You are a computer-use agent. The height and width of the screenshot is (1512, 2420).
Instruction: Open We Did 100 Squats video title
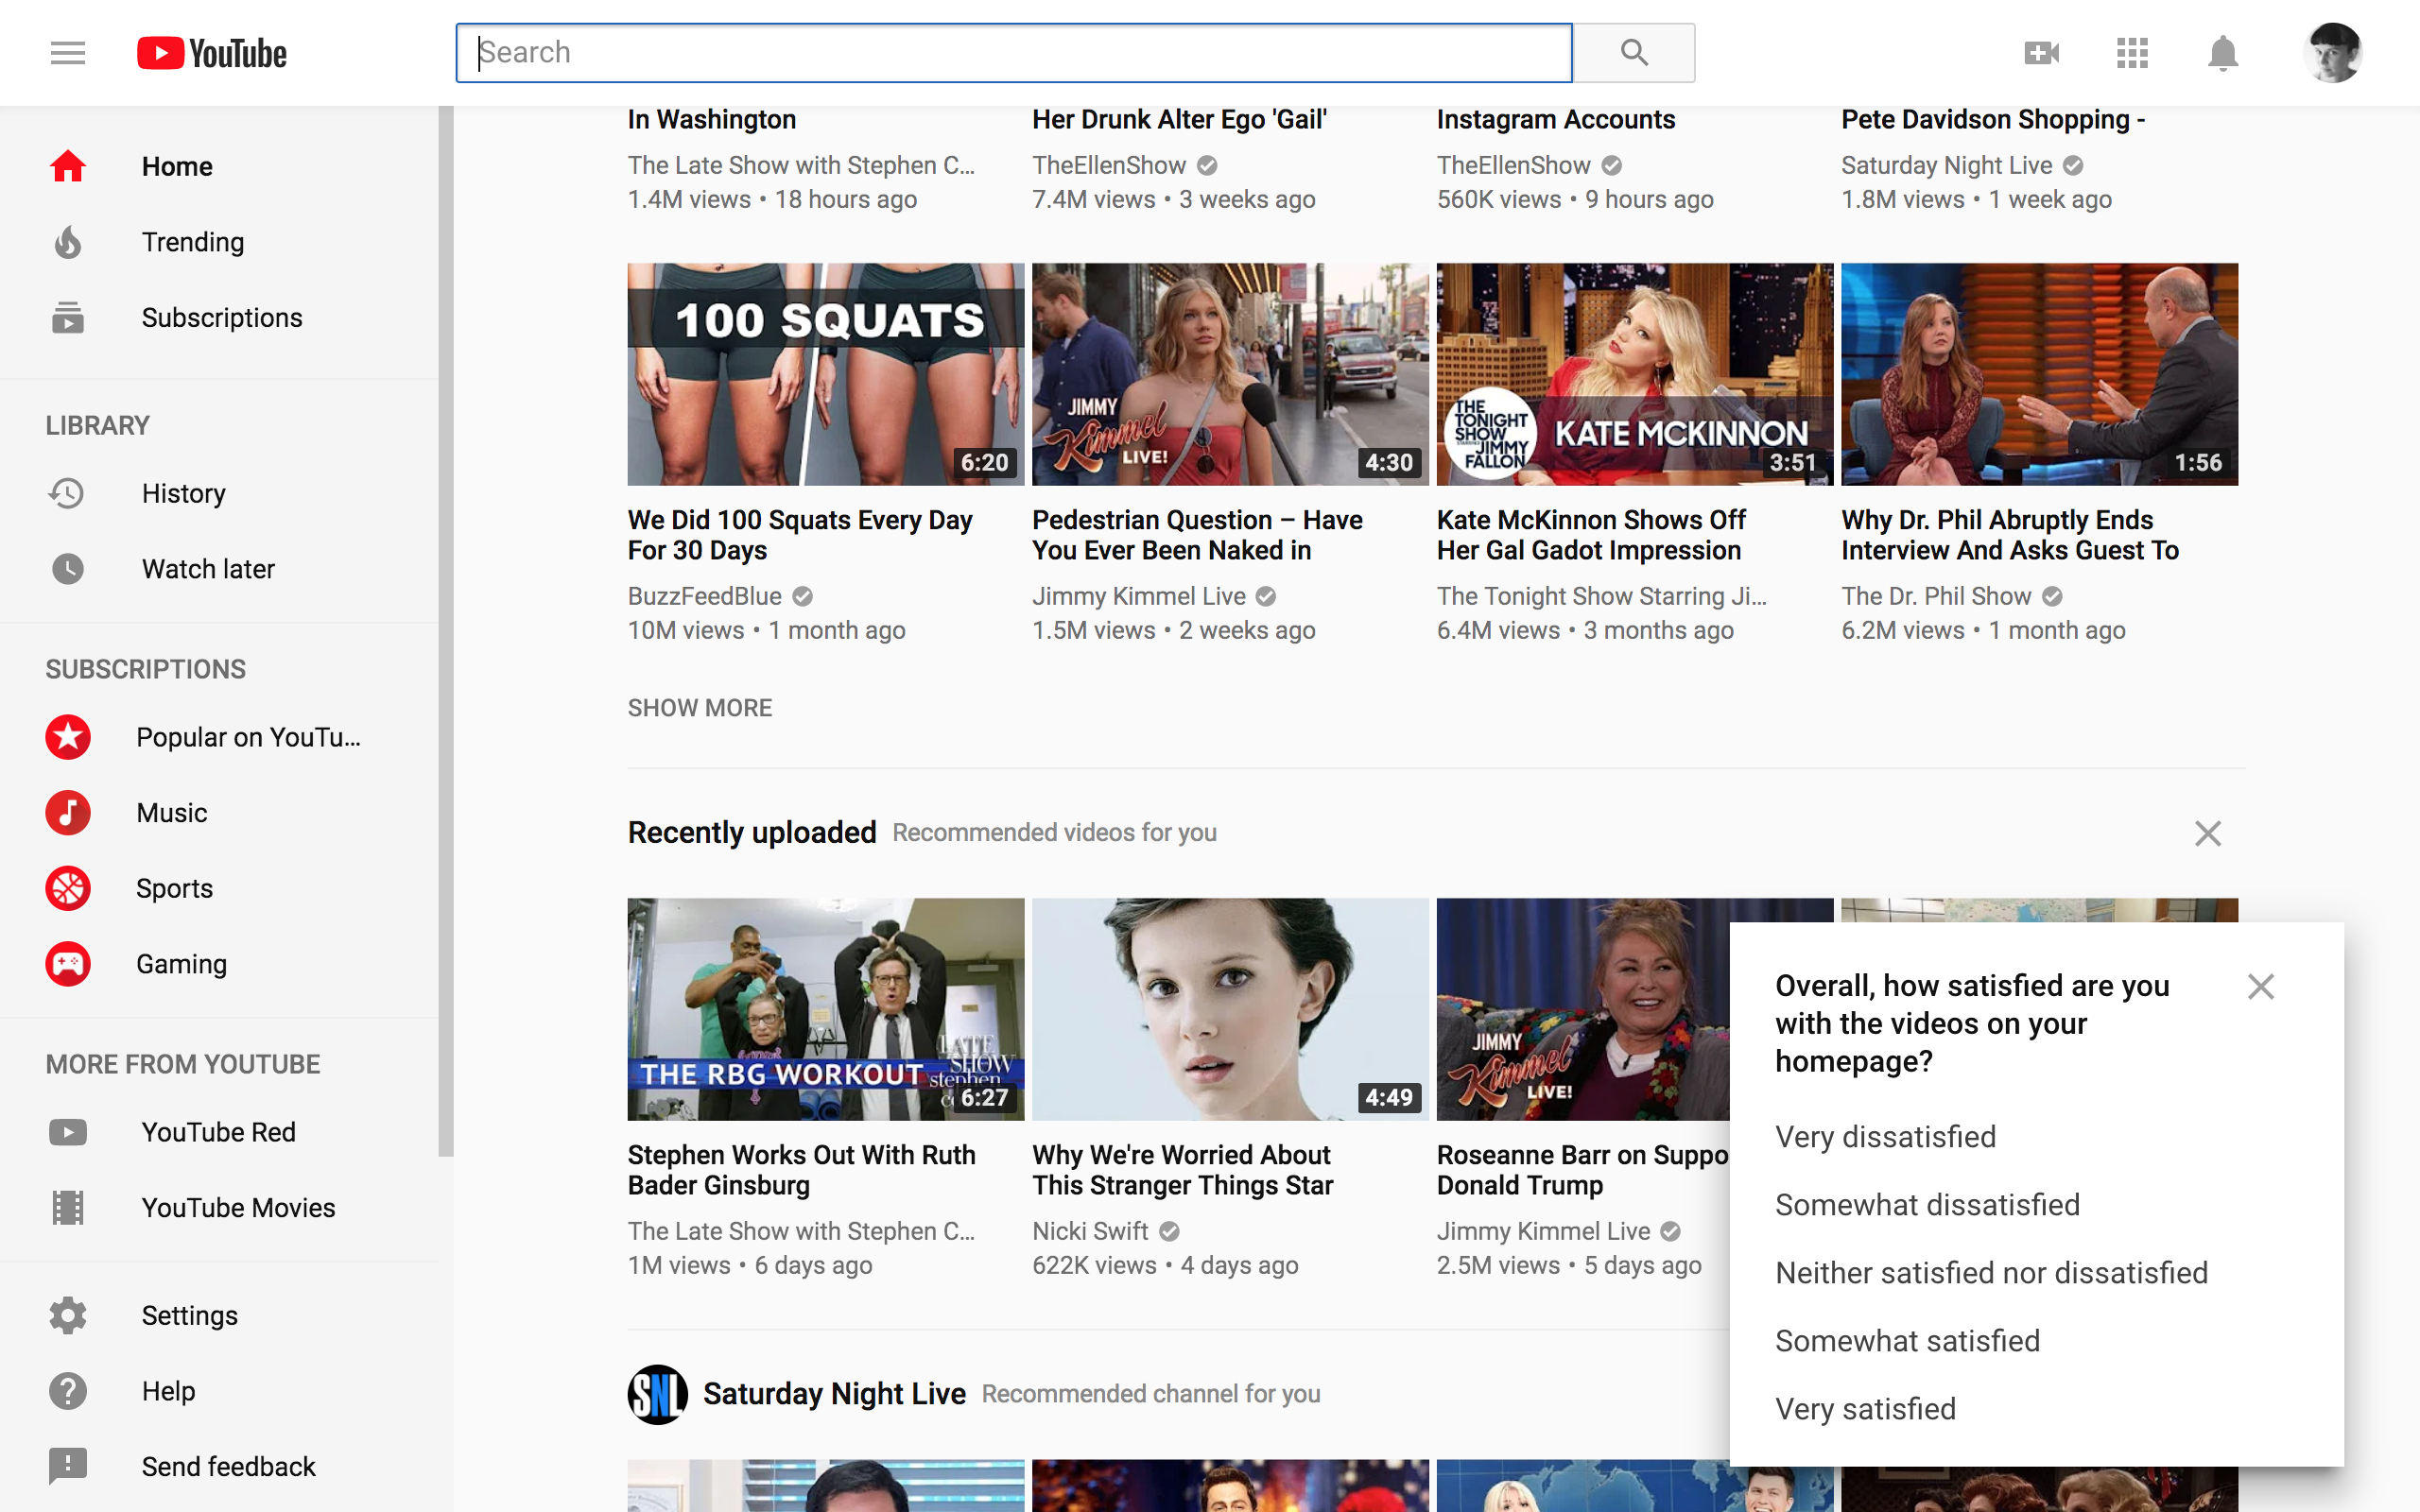[x=800, y=535]
